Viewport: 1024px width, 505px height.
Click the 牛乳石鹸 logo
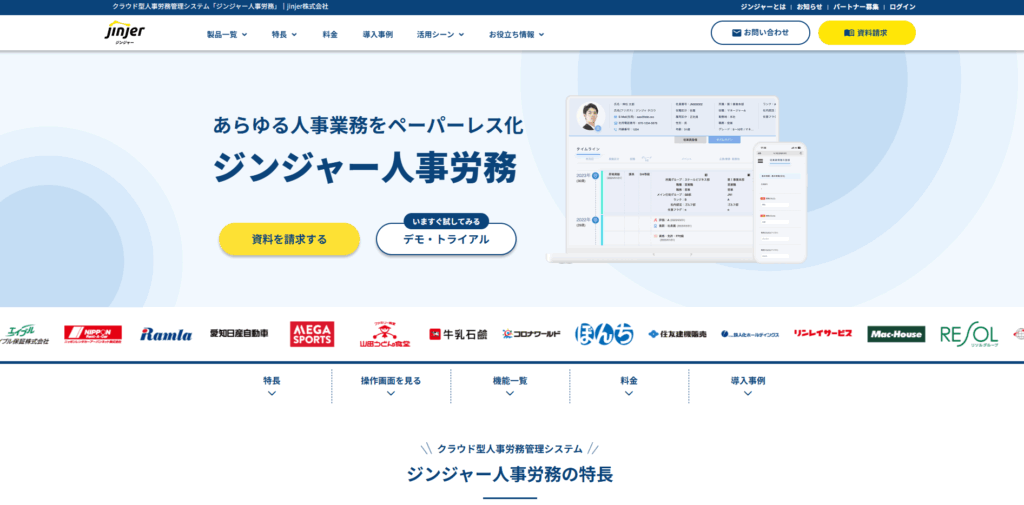point(458,334)
